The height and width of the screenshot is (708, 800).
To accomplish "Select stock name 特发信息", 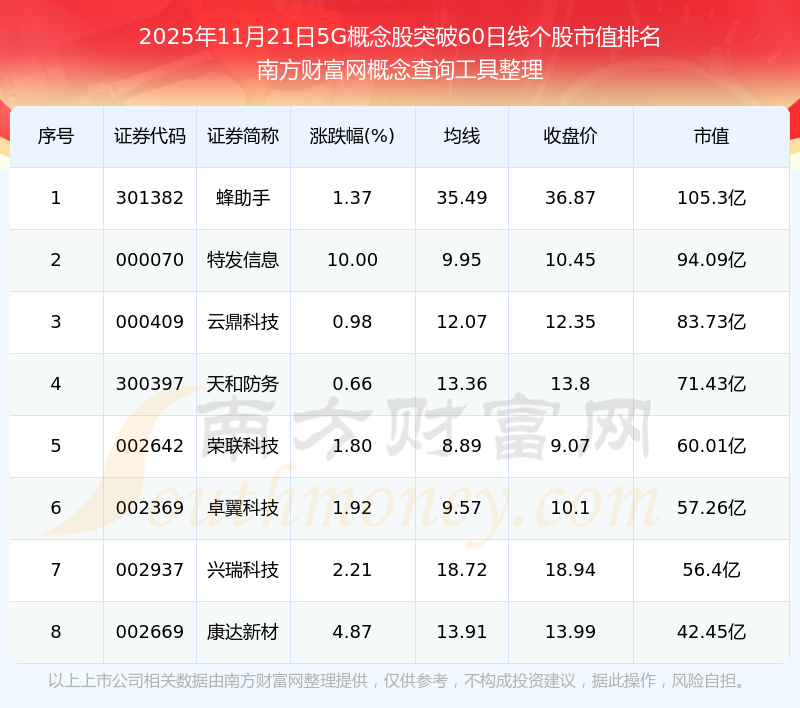I will pyautogui.click(x=243, y=260).
